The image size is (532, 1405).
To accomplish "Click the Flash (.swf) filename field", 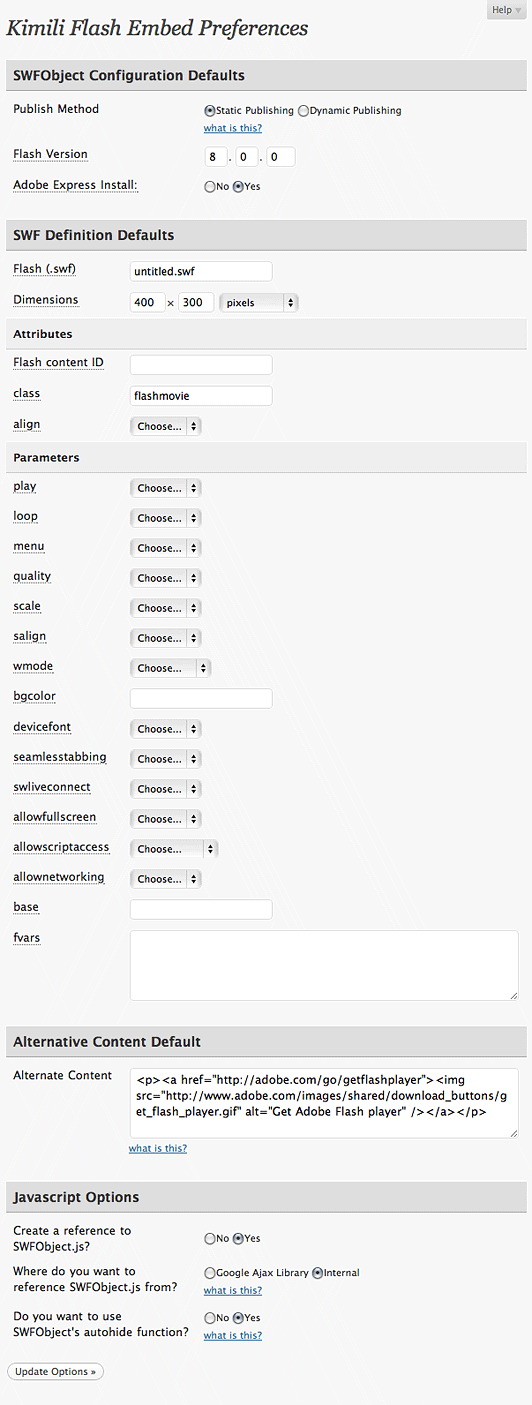I will click(201, 271).
